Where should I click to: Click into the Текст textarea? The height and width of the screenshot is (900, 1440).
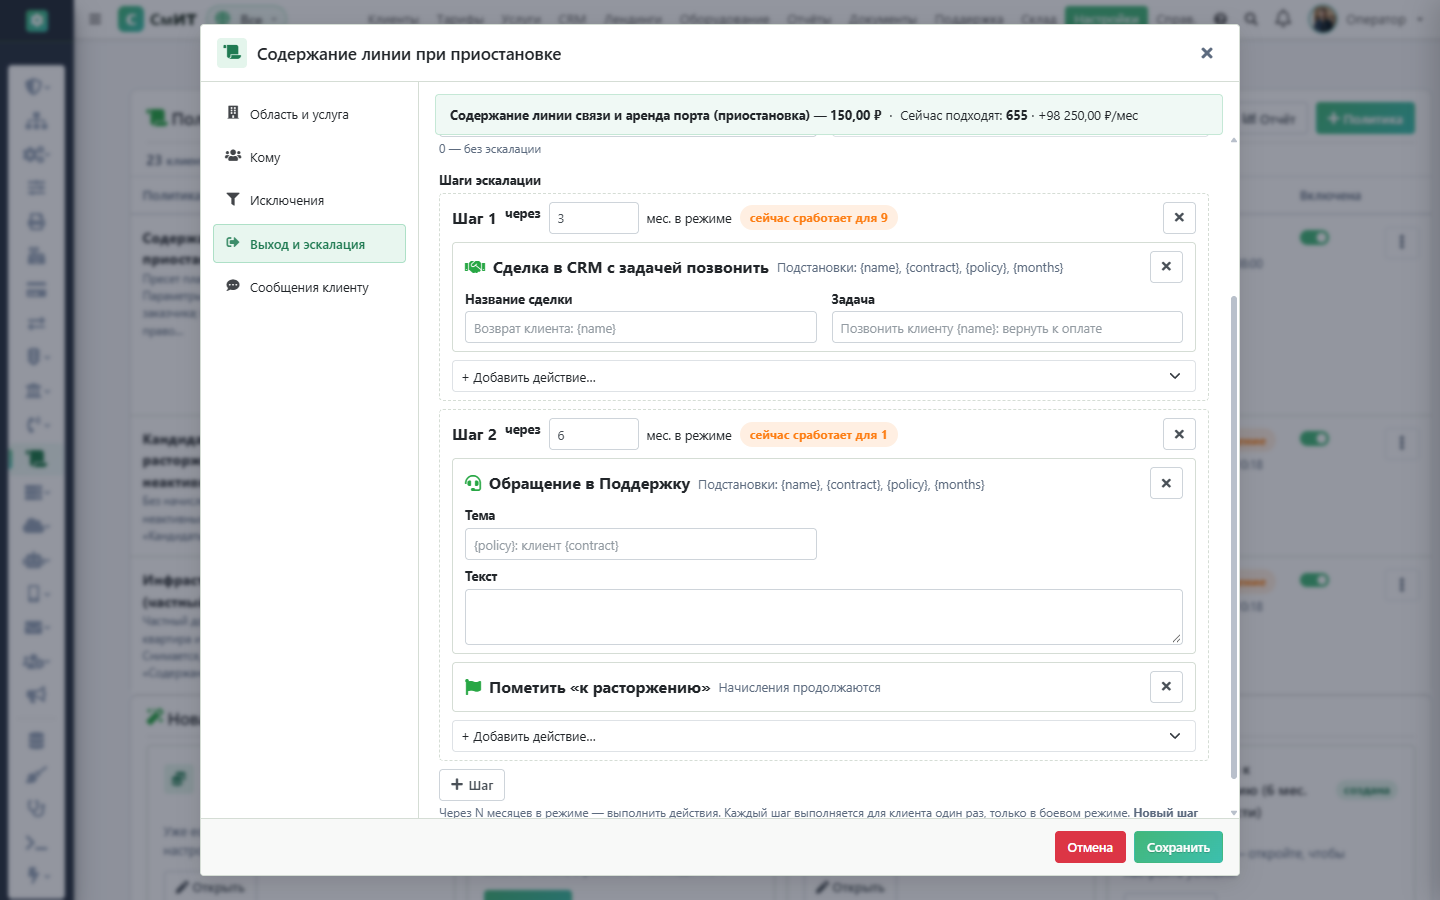point(823,617)
